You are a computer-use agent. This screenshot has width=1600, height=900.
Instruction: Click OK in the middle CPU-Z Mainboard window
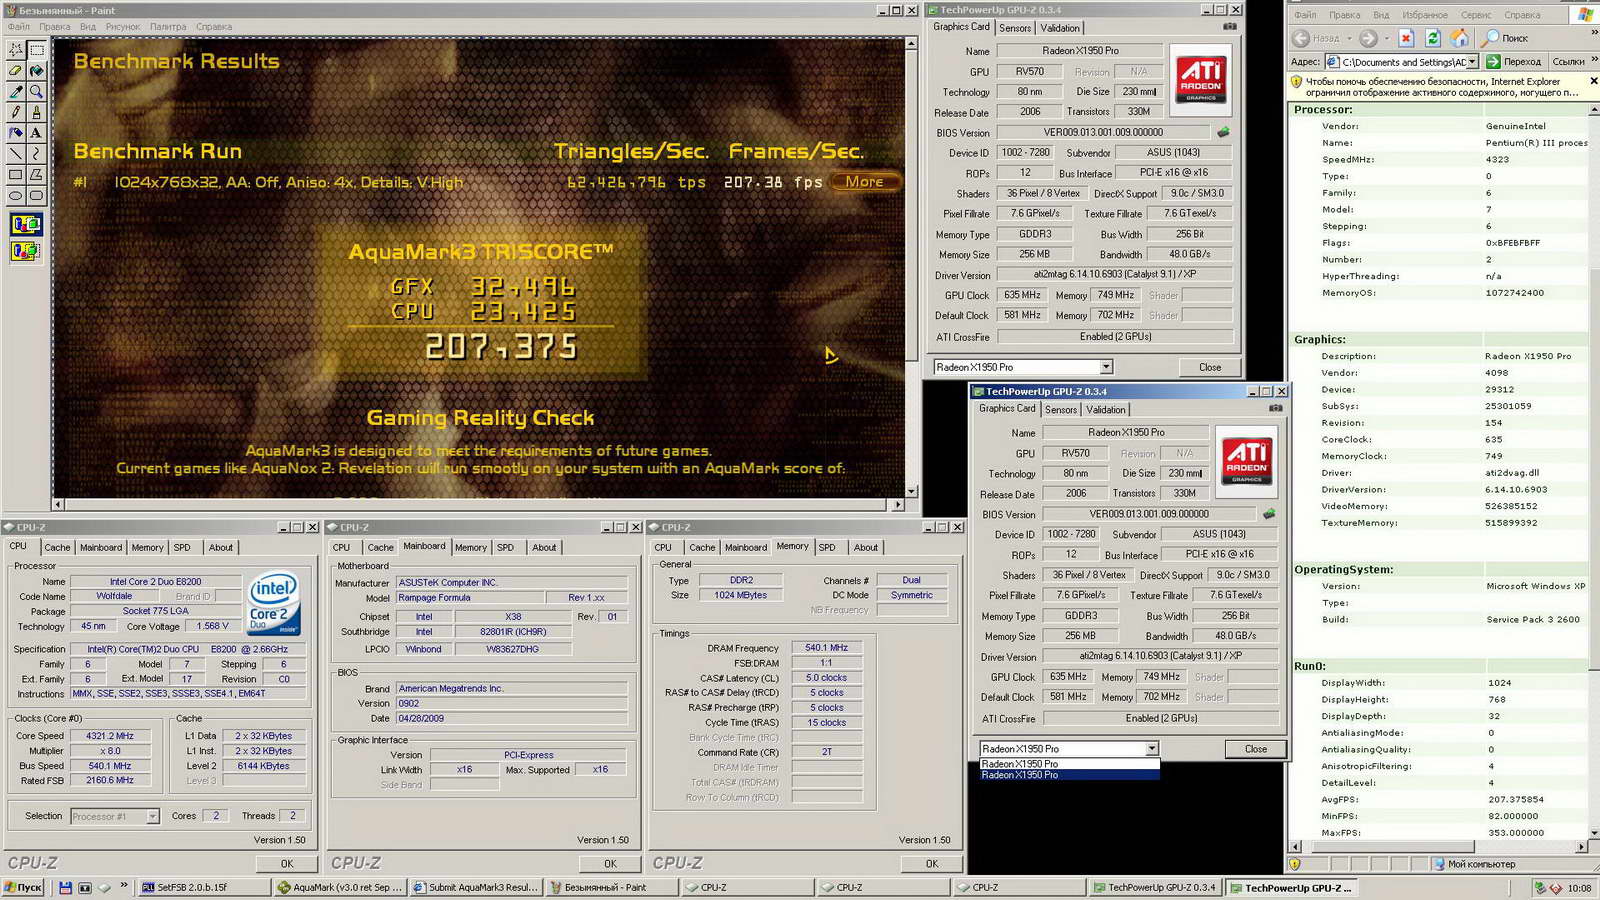[x=610, y=863]
